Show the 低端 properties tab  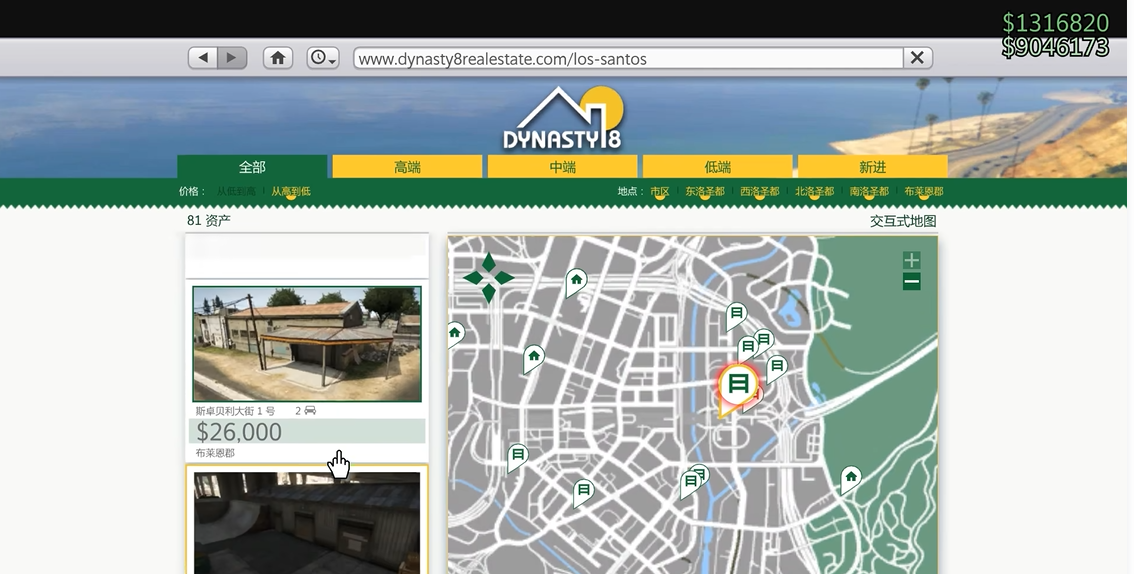(x=718, y=166)
